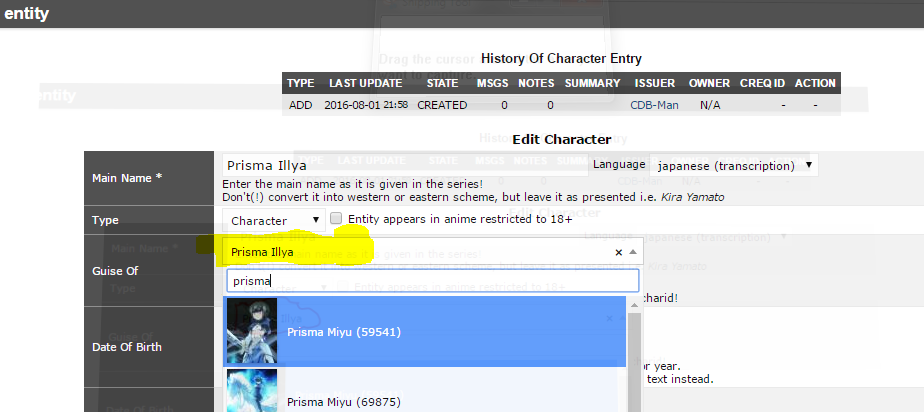This screenshot has width=924, height=412.
Task: Choose Prisma Miyu (69875) from results
Action: click(x=343, y=401)
